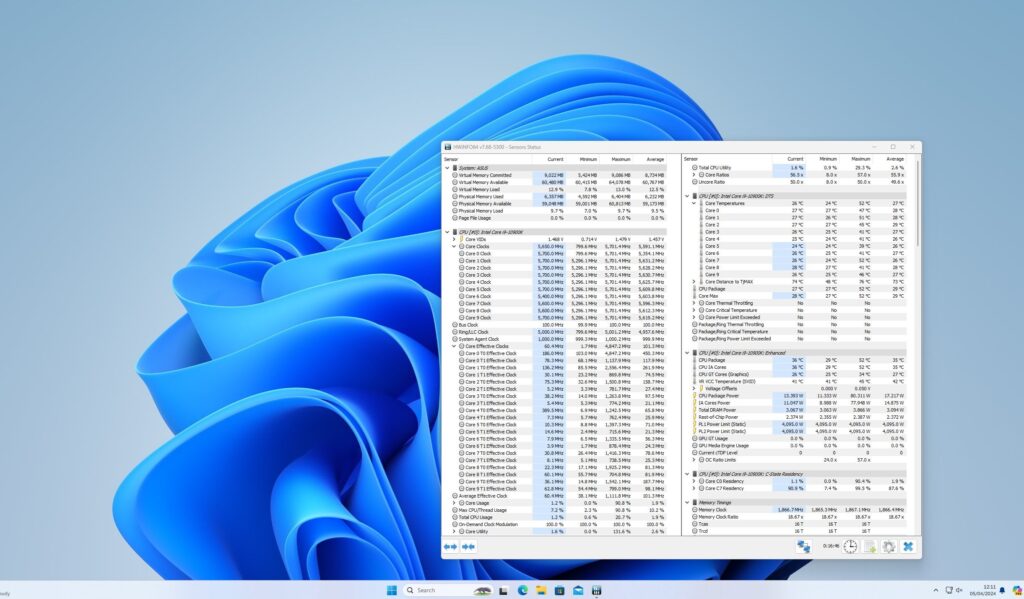Click the Windows Start button on taskbar
The height and width of the screenshot is (599, 1024).
point(392,590)
